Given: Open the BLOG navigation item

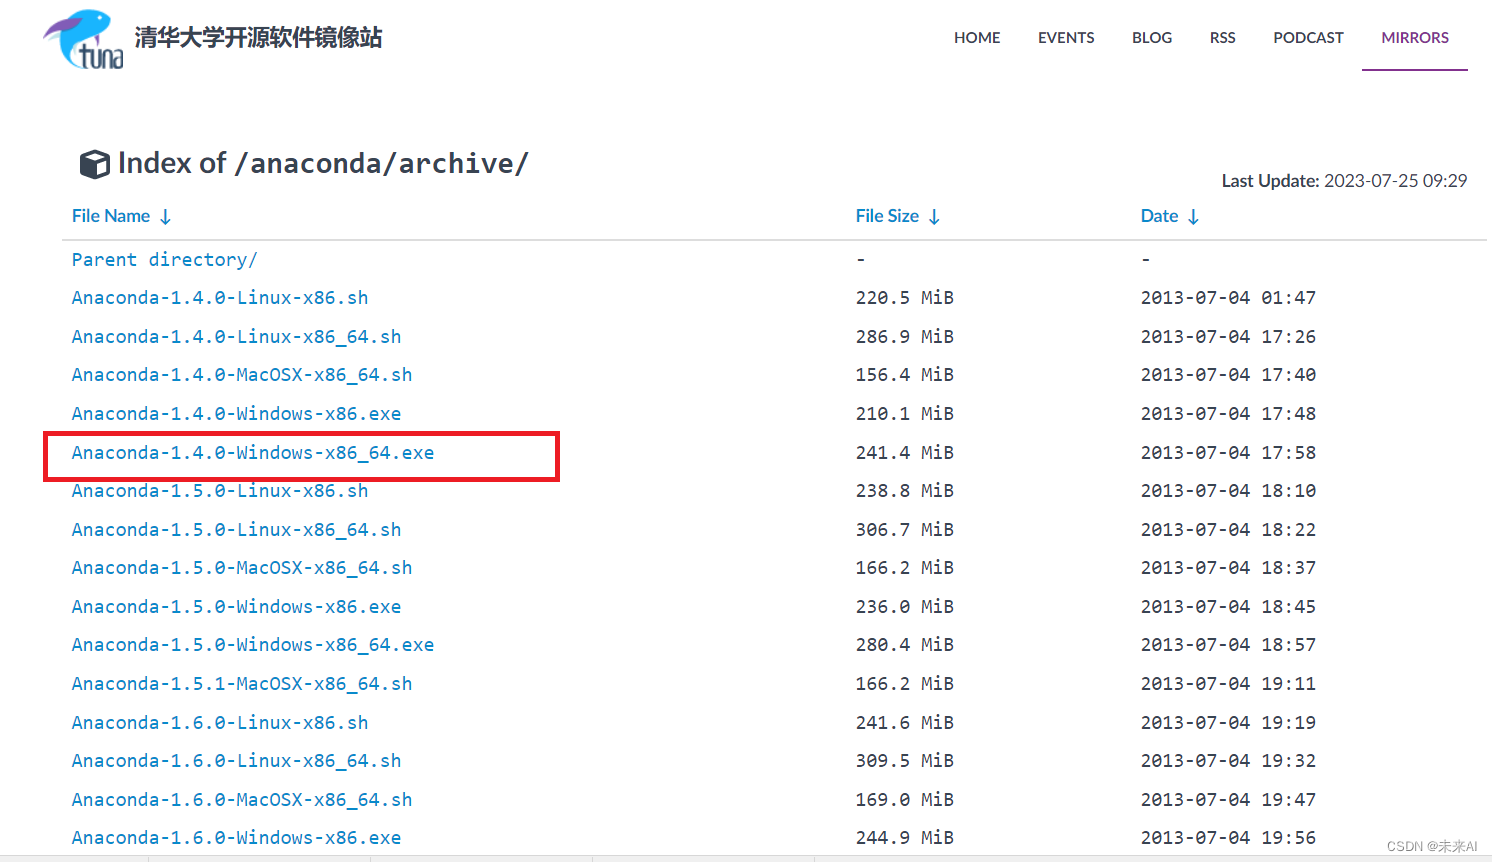Looking at the screenshot, I should (x=1152, y=38).
